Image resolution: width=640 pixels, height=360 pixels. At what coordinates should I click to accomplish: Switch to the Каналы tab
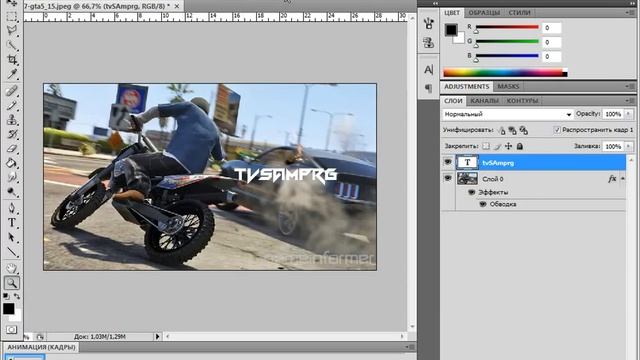(x=484, y=100)
